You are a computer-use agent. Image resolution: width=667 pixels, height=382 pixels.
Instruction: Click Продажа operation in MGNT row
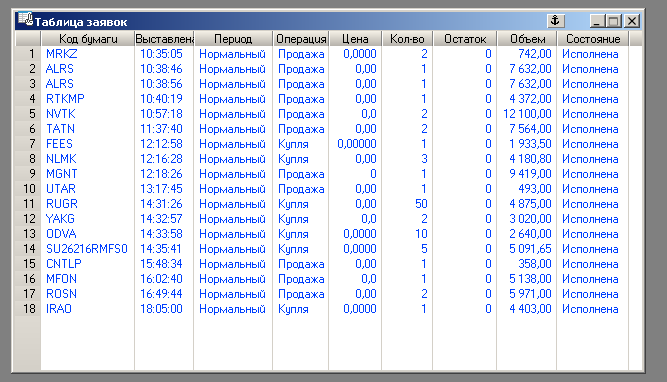point(301,174)
